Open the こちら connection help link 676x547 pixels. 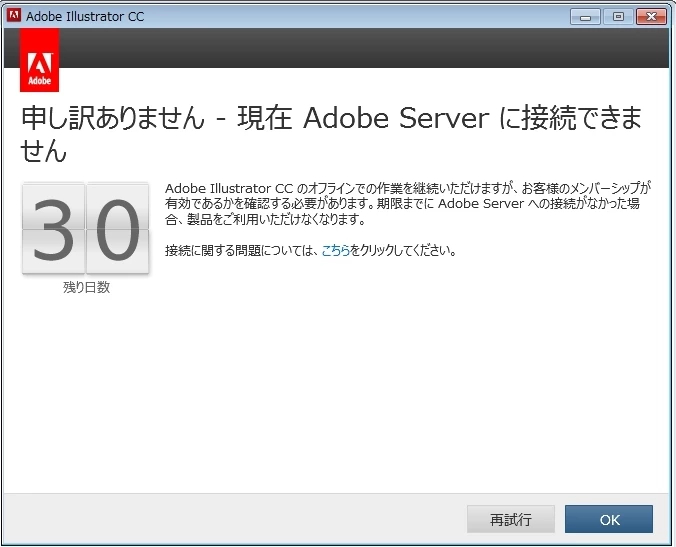pos(336,250)
